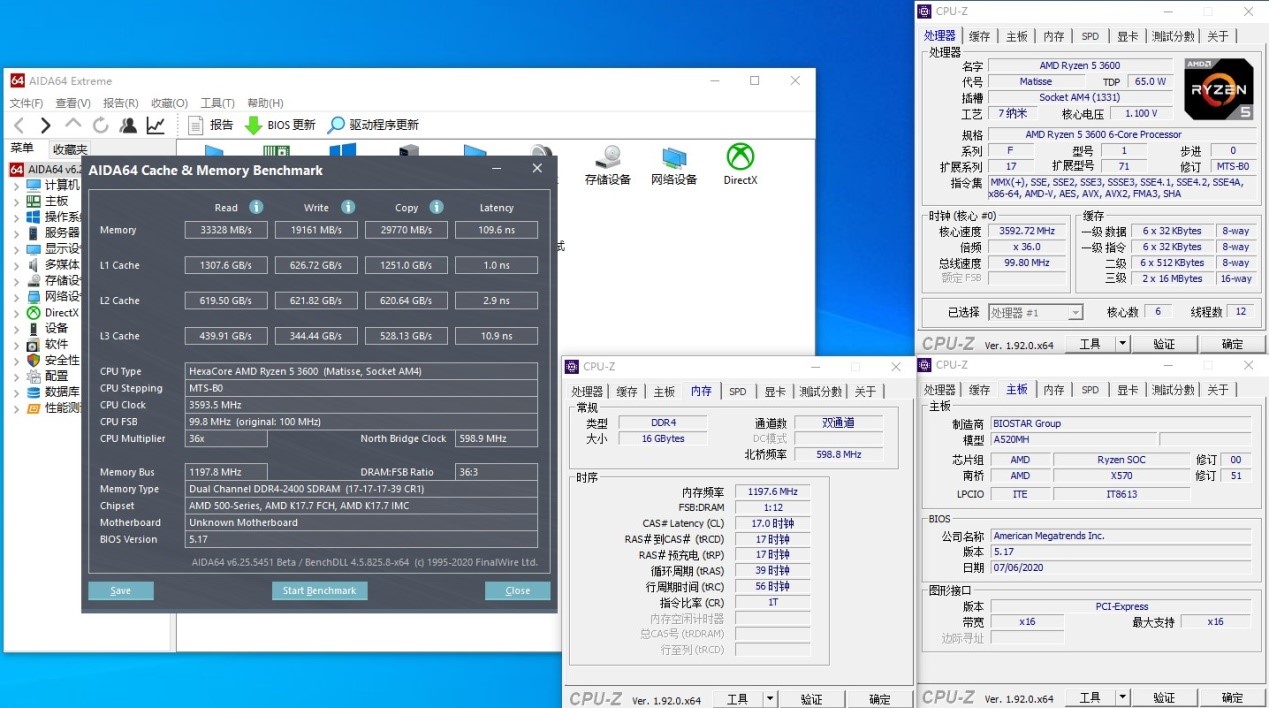1269x708 pixels.
Task: Open the large DirectX icon in AIDA64 content pane
Action: [x=740, y=165]
